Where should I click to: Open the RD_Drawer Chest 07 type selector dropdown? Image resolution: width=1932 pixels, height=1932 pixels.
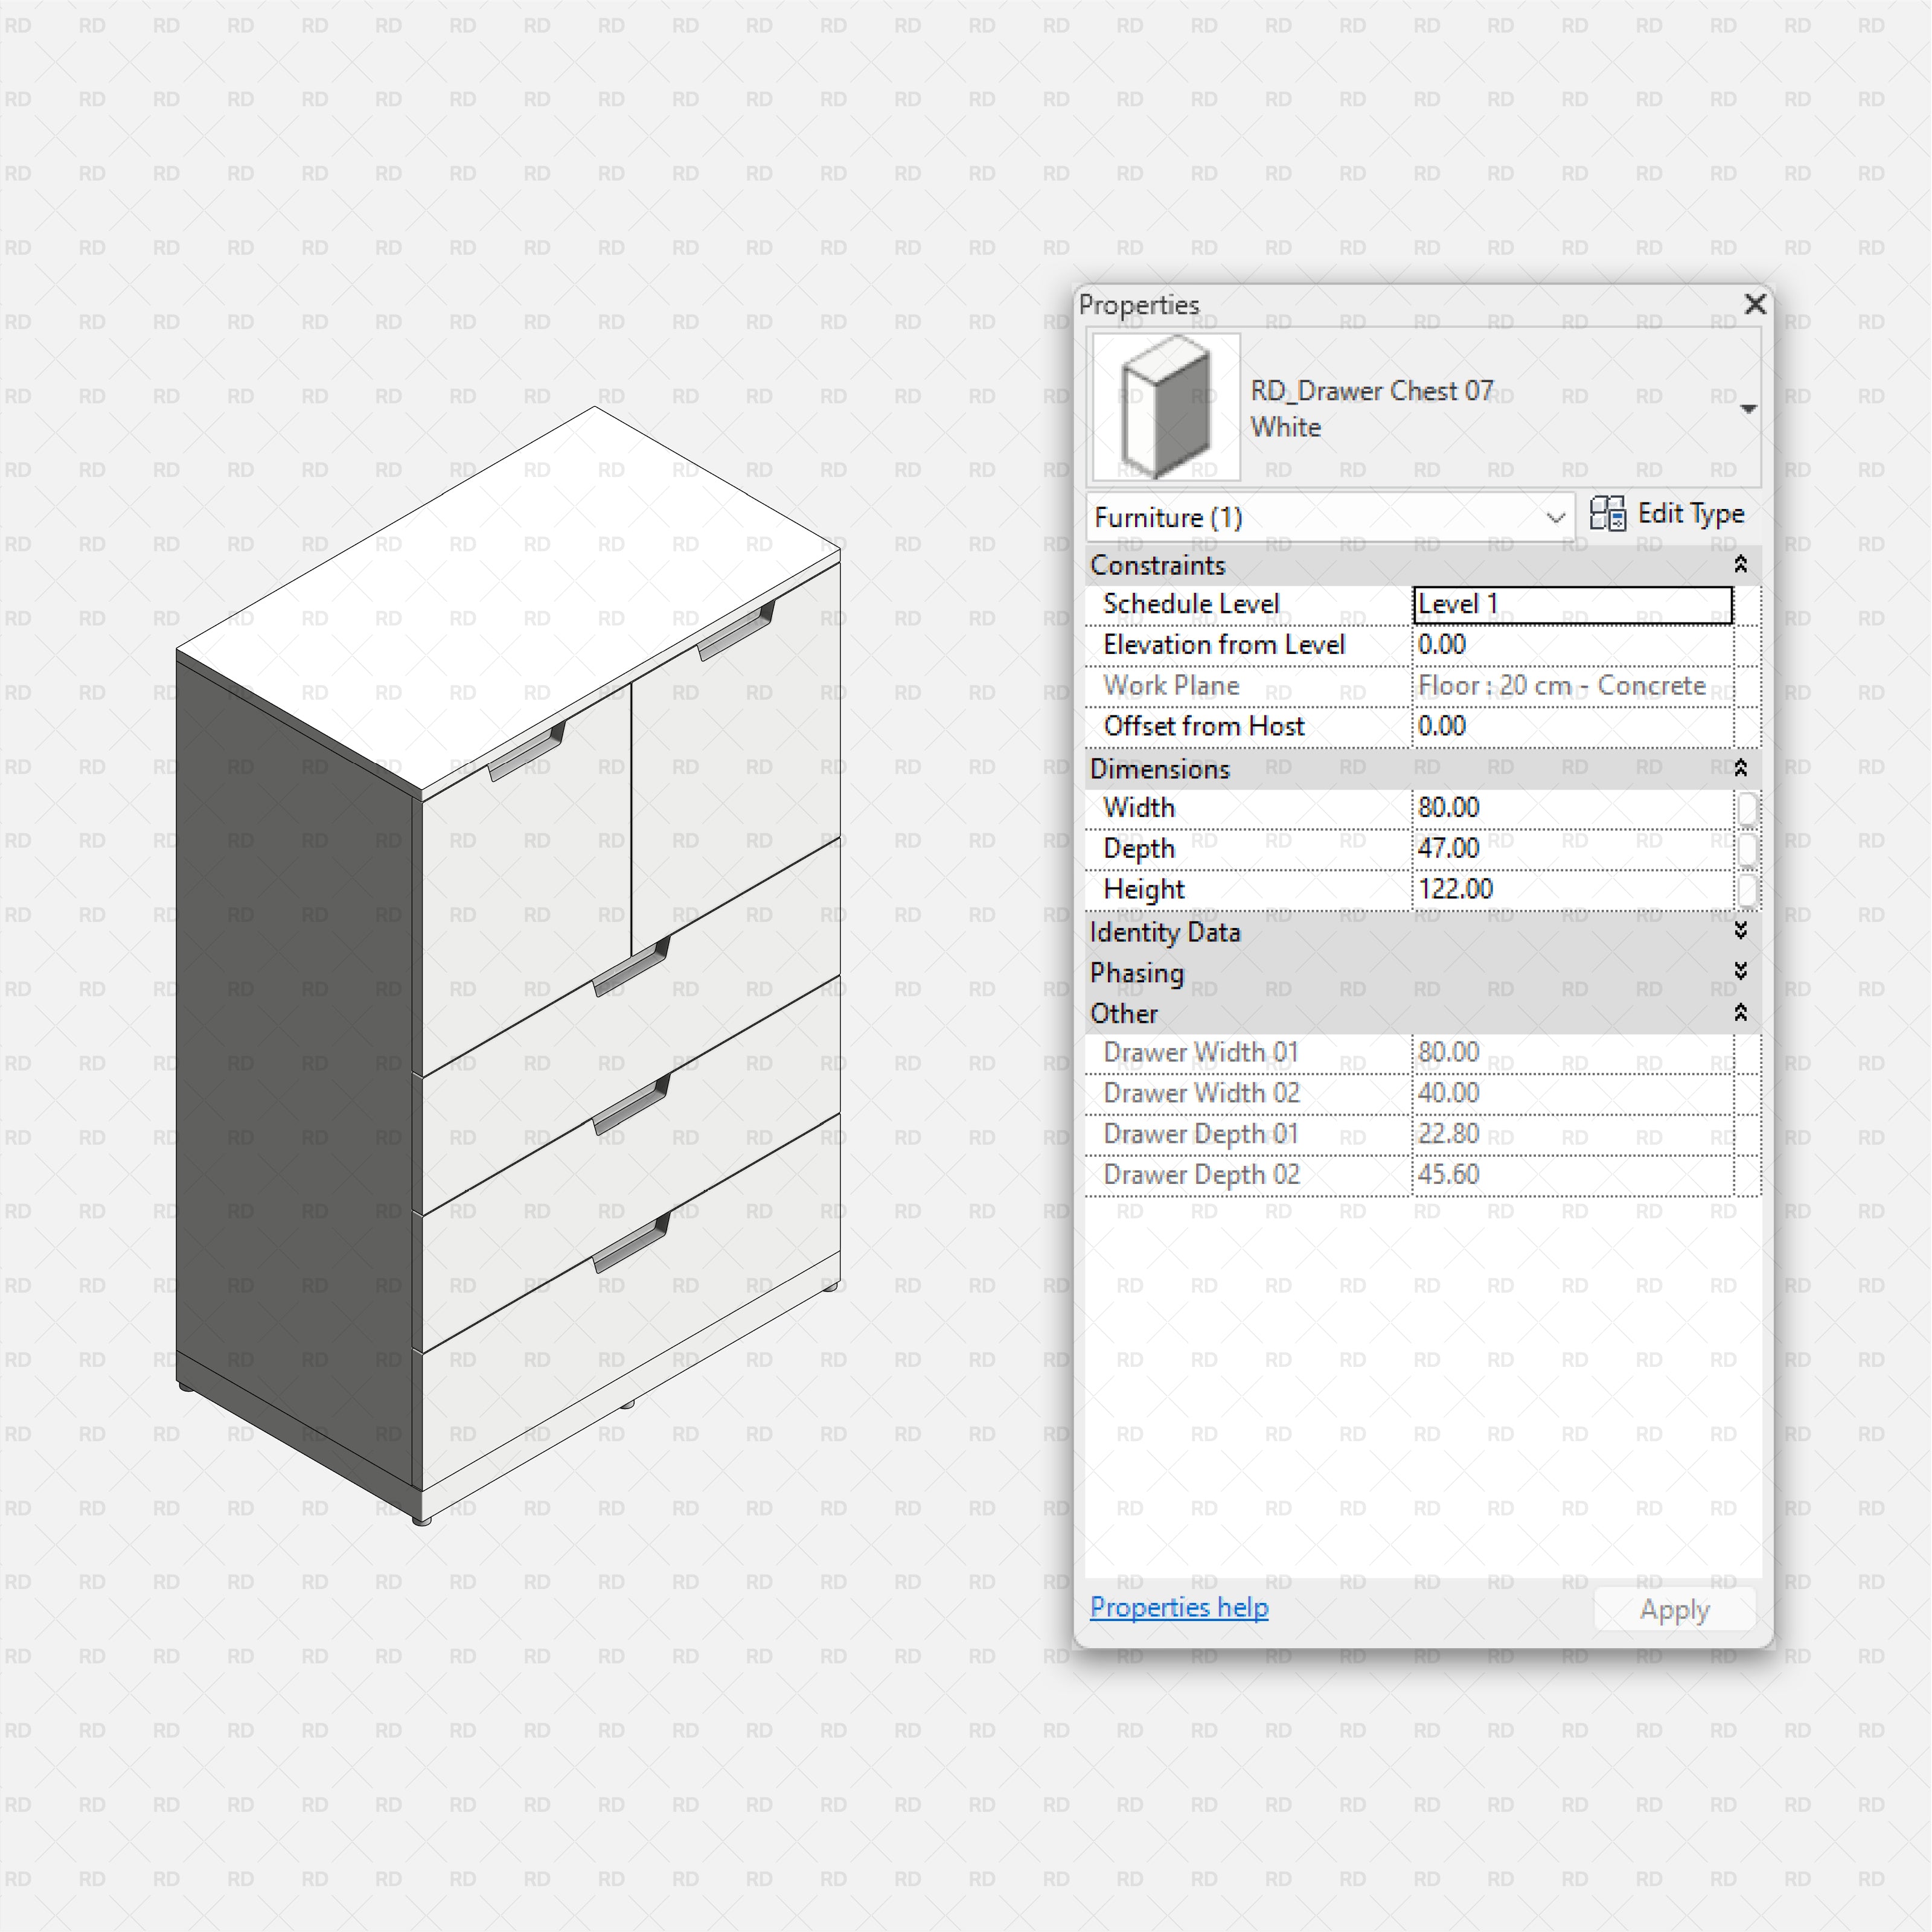pyautogui.click(x=1748, y=408)
